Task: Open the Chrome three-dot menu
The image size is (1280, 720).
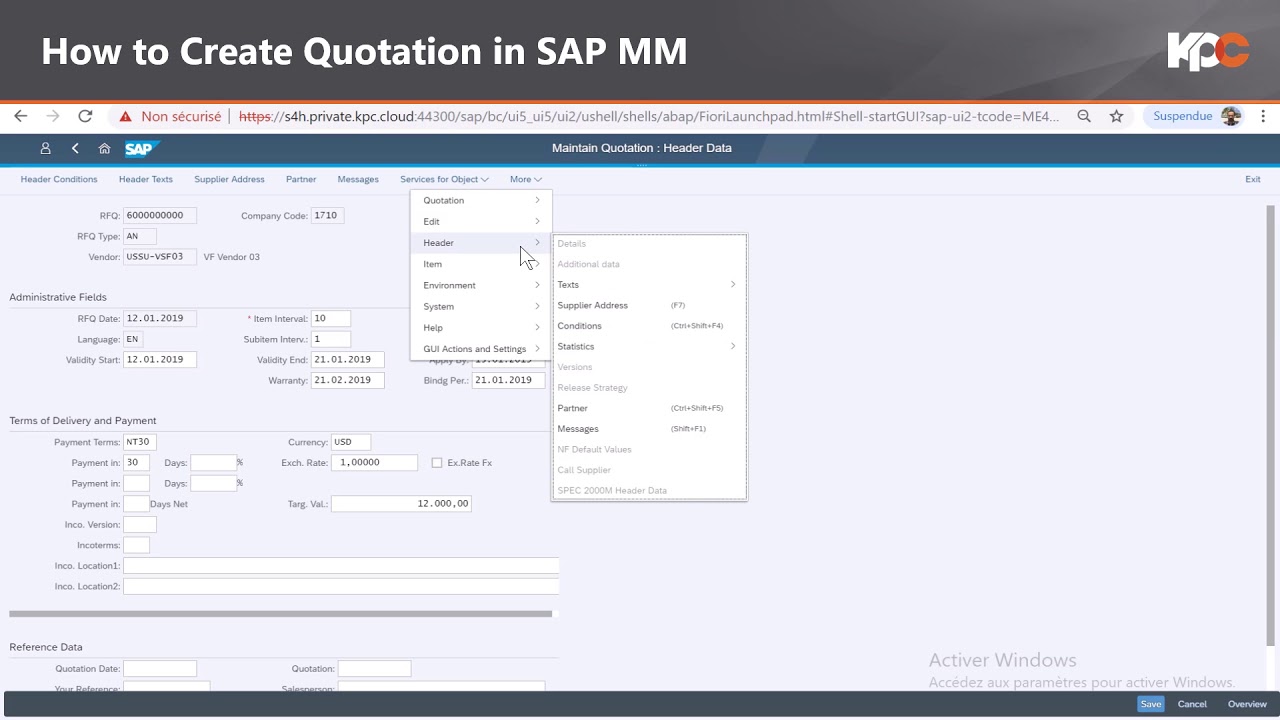Action: click(1264, 116)
